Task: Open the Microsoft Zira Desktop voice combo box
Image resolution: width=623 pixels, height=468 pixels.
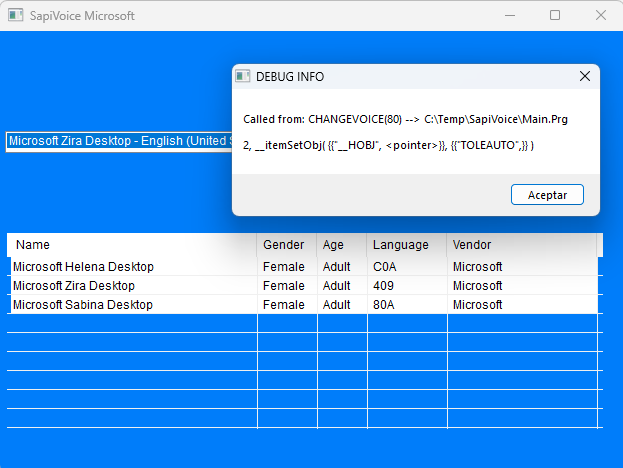Action: tap(119, 141)
